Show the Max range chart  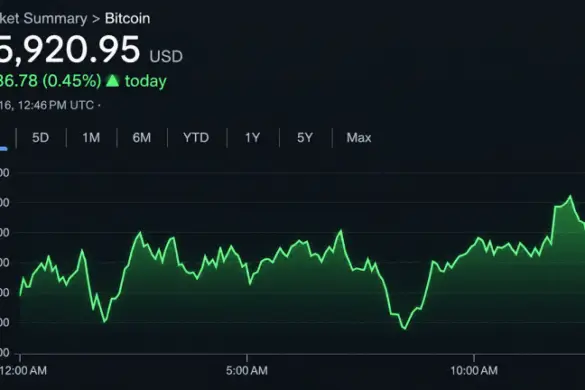tap(359, 138)
